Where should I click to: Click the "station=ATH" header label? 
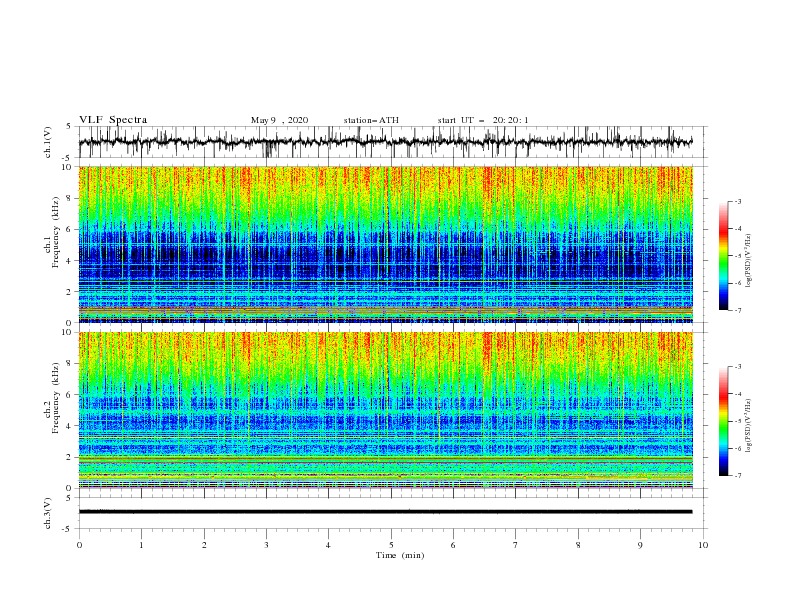coord(371,120)
